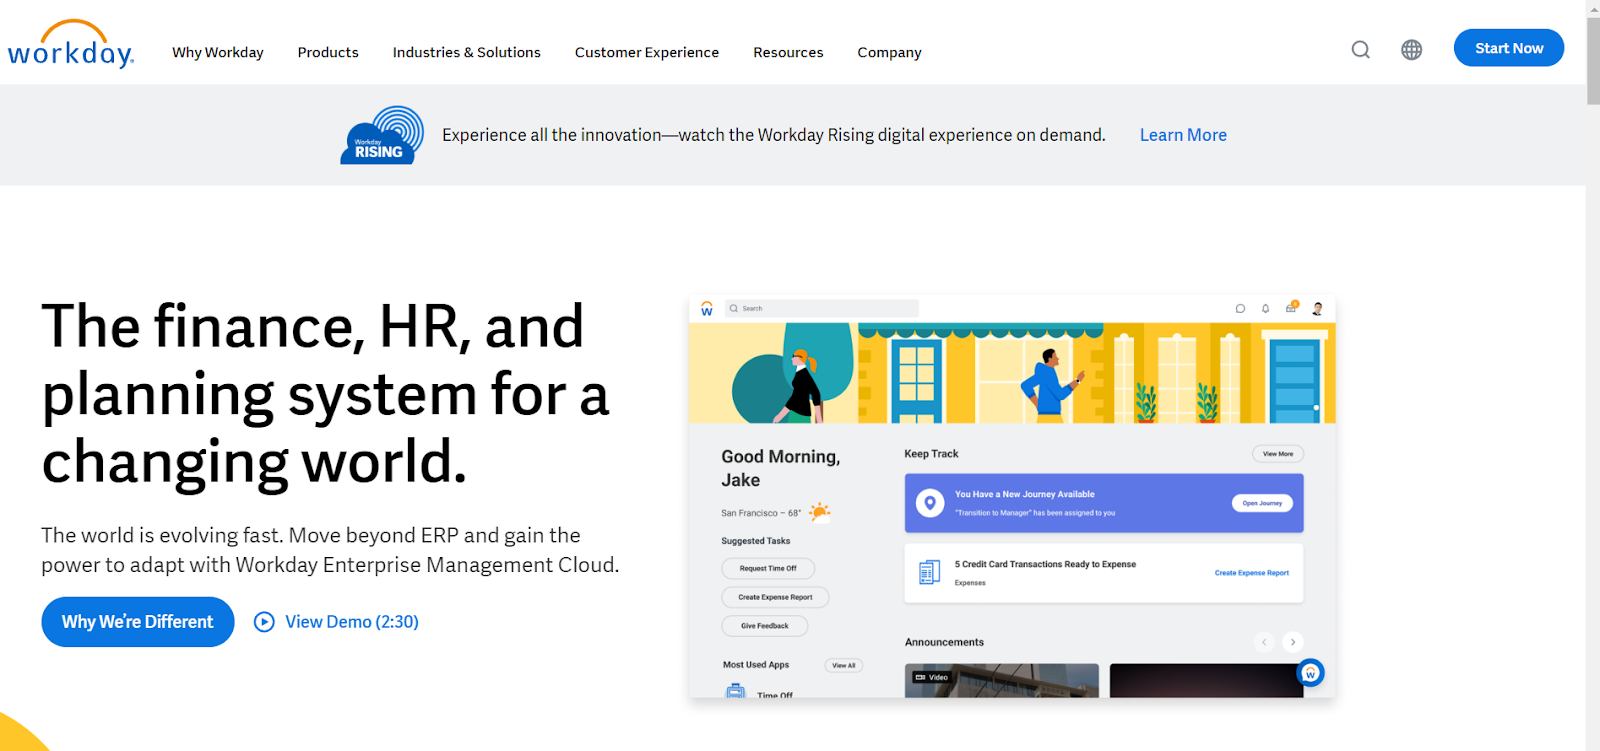This screenshot has height=751, width=1600.
Task: Open the Company menu
Action: 889,52
